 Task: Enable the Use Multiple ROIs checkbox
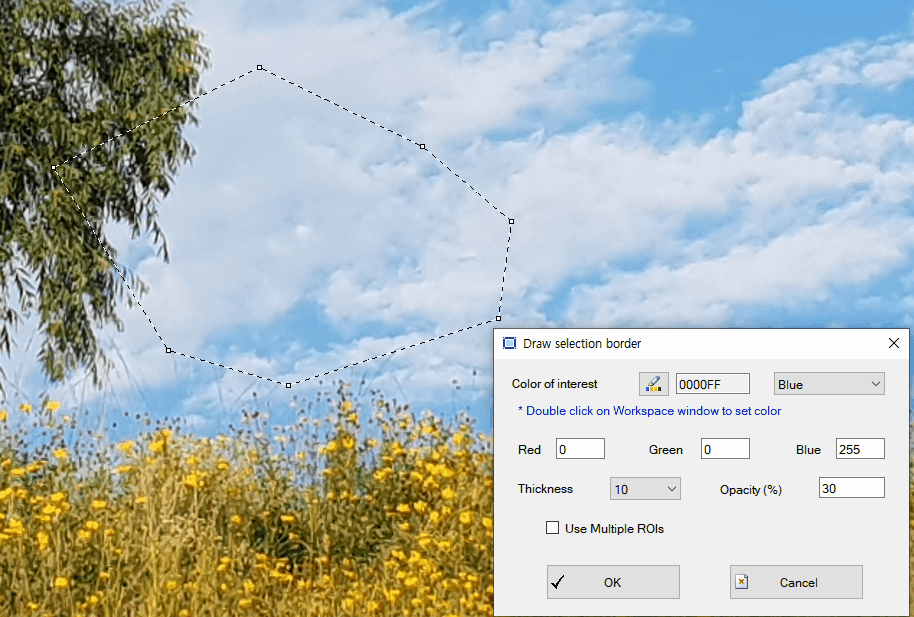pyautogui.click(x=553, y=528)
